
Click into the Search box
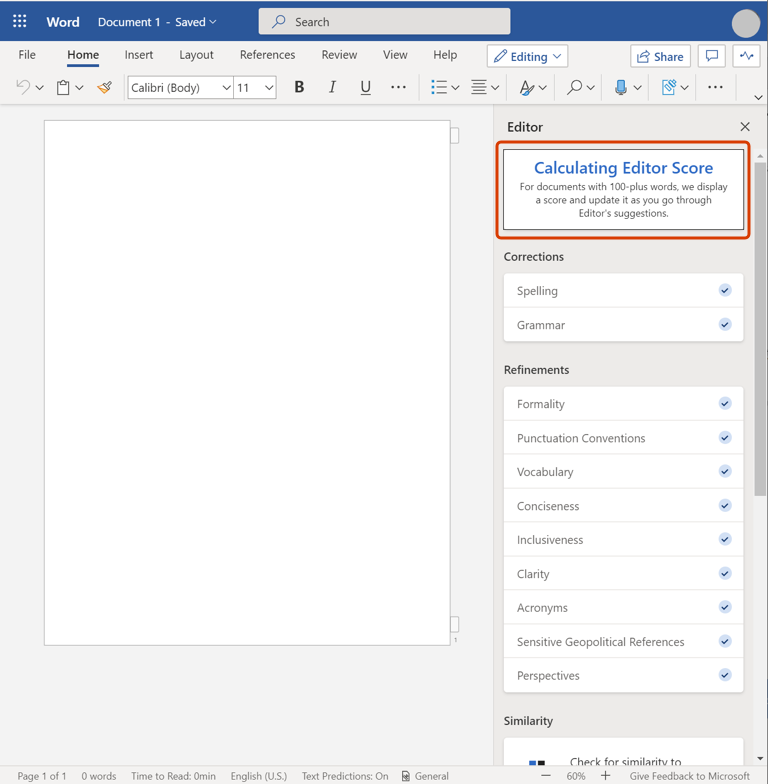385,21
